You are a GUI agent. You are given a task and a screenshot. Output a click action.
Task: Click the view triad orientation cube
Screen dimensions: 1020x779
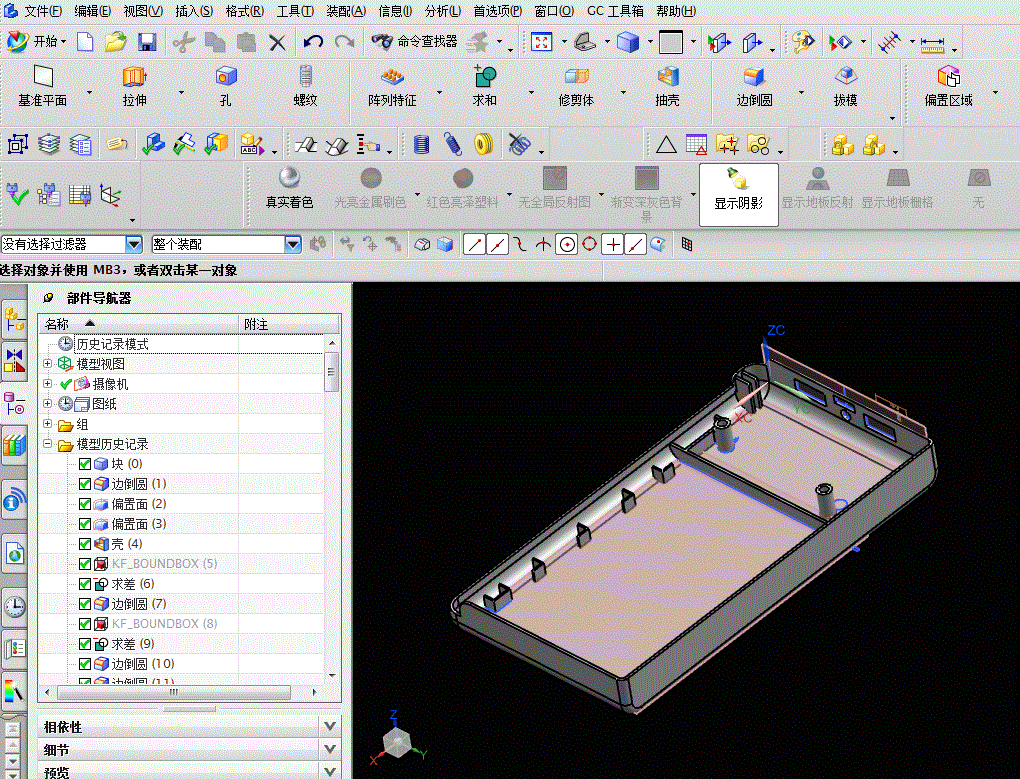396,743
